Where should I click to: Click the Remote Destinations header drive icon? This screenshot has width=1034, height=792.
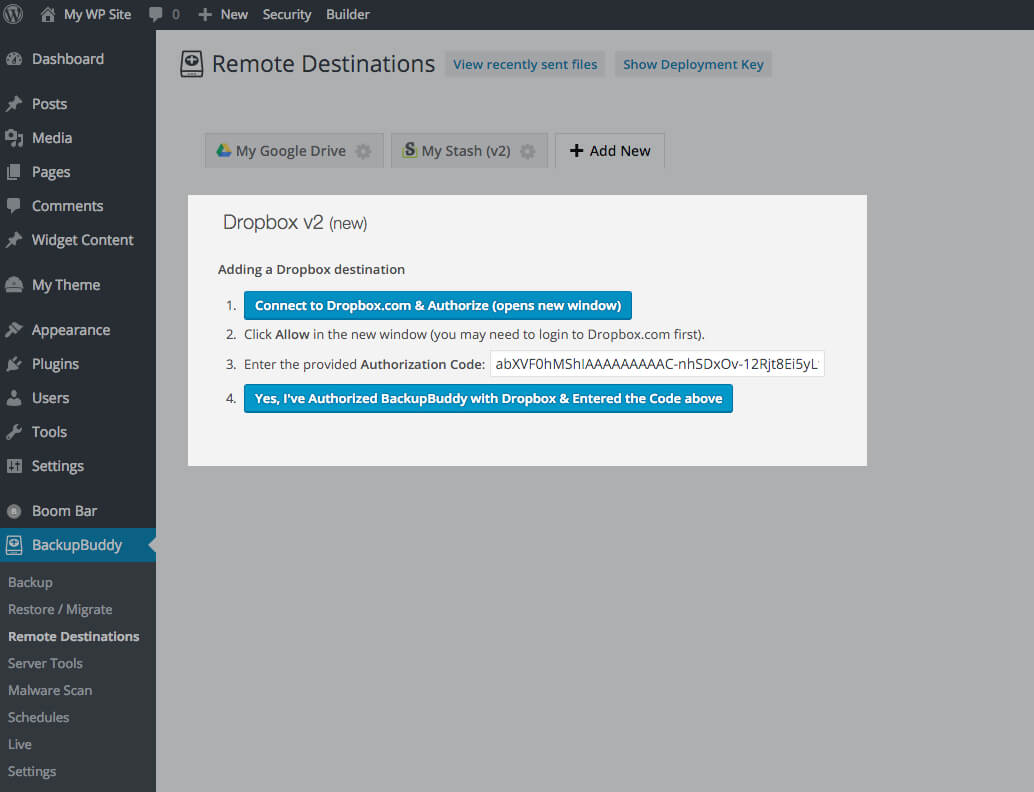coord(192,64)
